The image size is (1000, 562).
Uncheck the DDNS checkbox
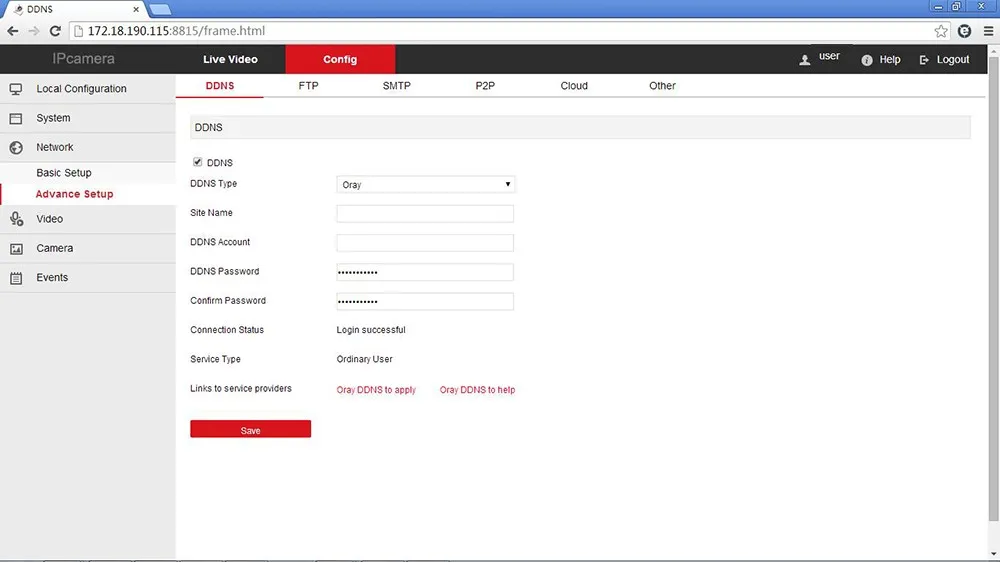pyautogui.click(x=198, y=162)
